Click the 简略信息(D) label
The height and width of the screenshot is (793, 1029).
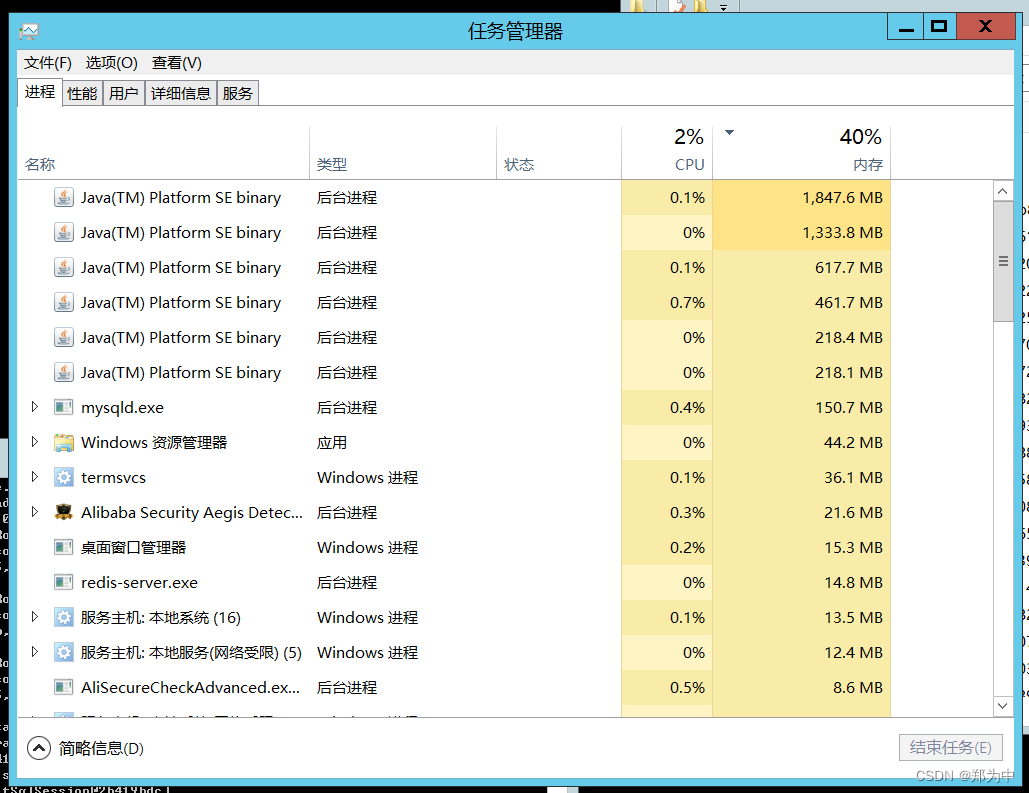101,748
